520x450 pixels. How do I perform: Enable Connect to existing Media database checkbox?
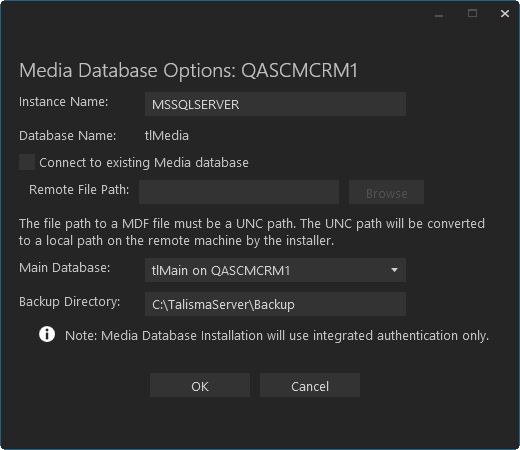pos(27,162)
